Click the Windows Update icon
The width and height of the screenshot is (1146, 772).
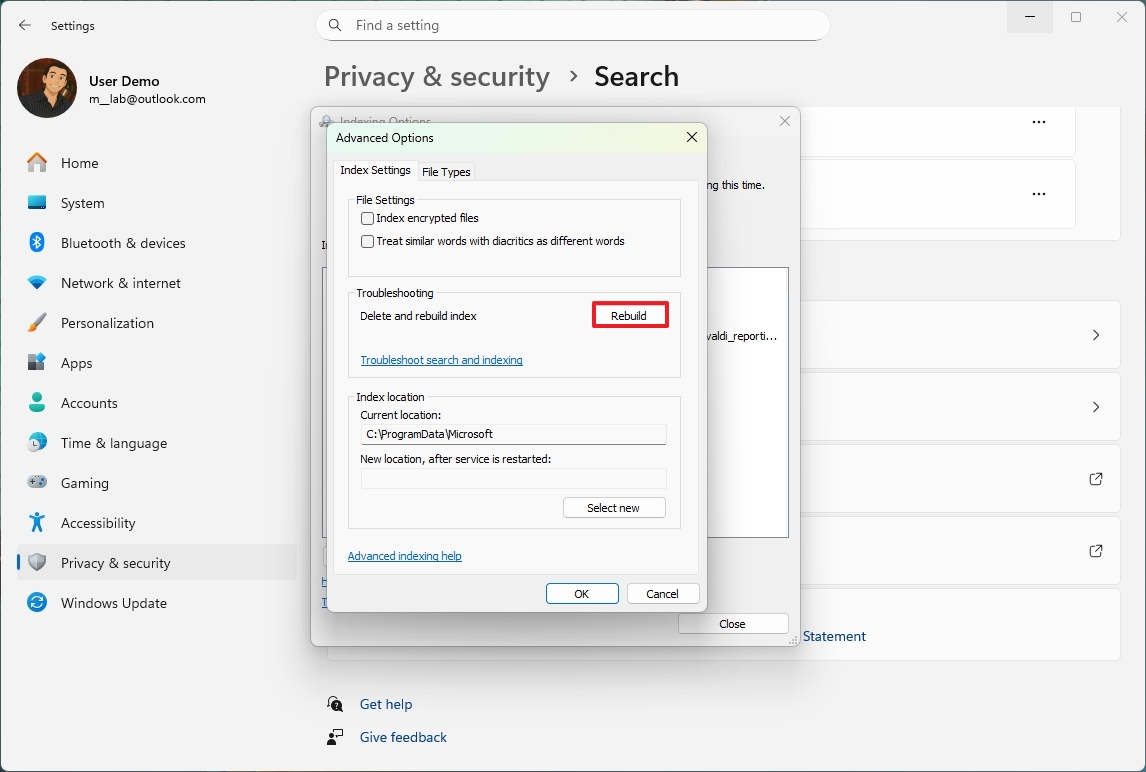click(x=37, y=603)
